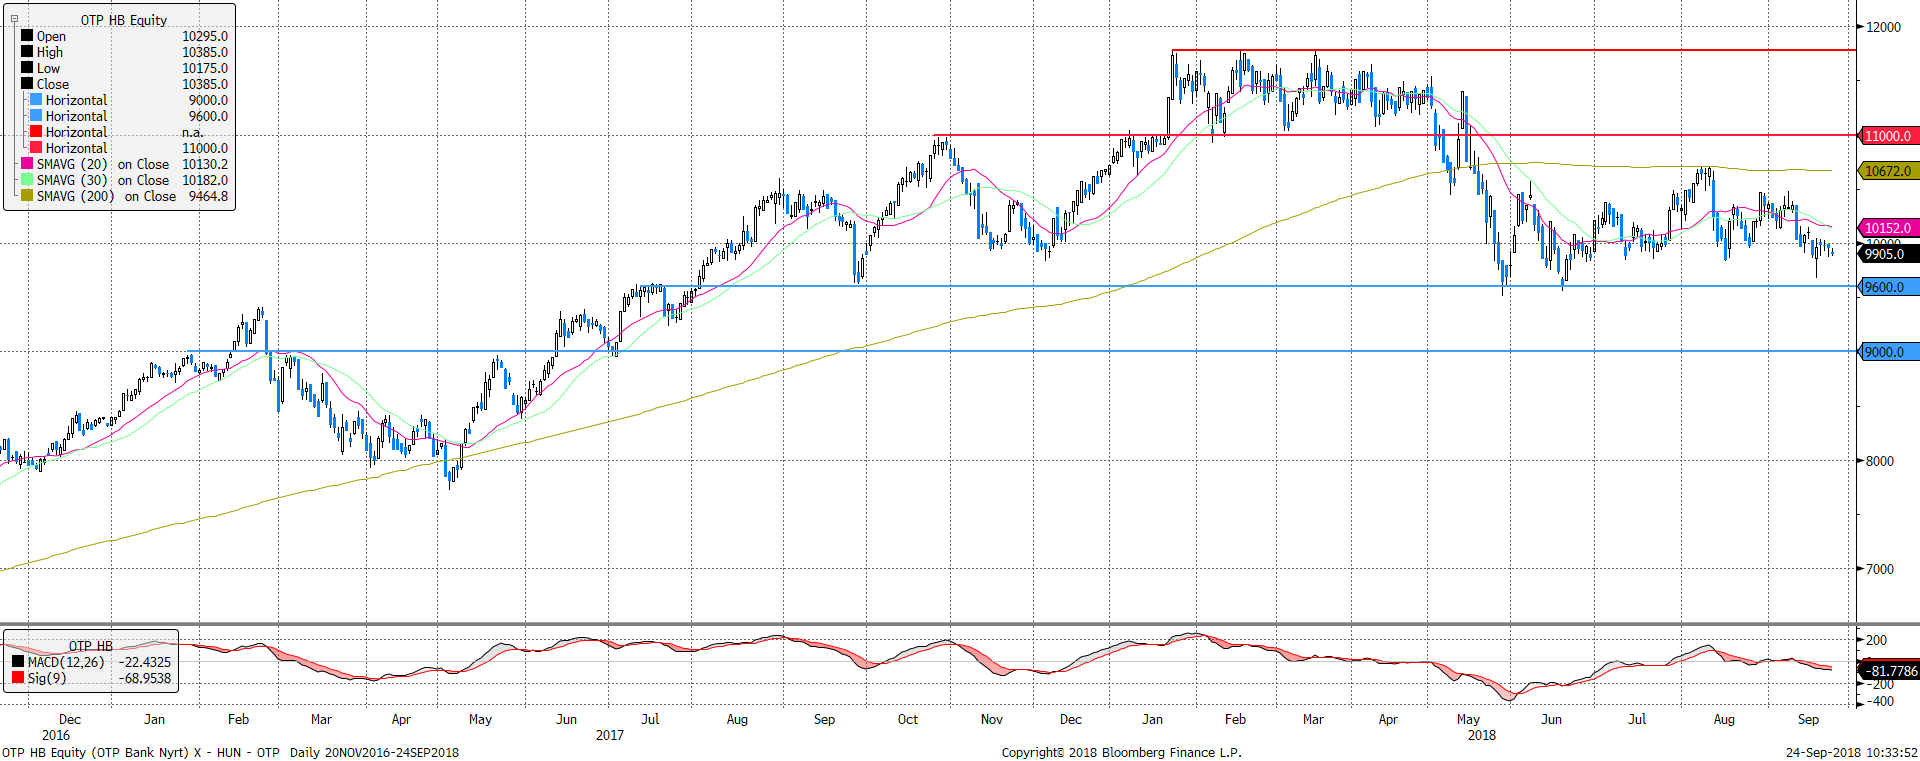Click the light green SMAVG (30) swatch
The height and width of the screenshot is (761, 1920).
click(x=27, y=180)
